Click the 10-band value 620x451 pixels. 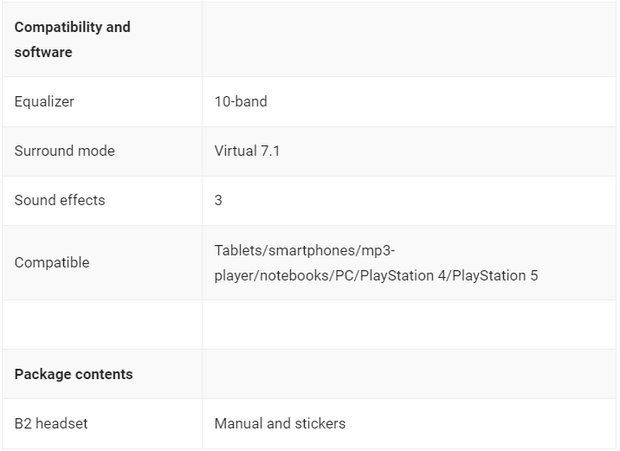[241, 102]
